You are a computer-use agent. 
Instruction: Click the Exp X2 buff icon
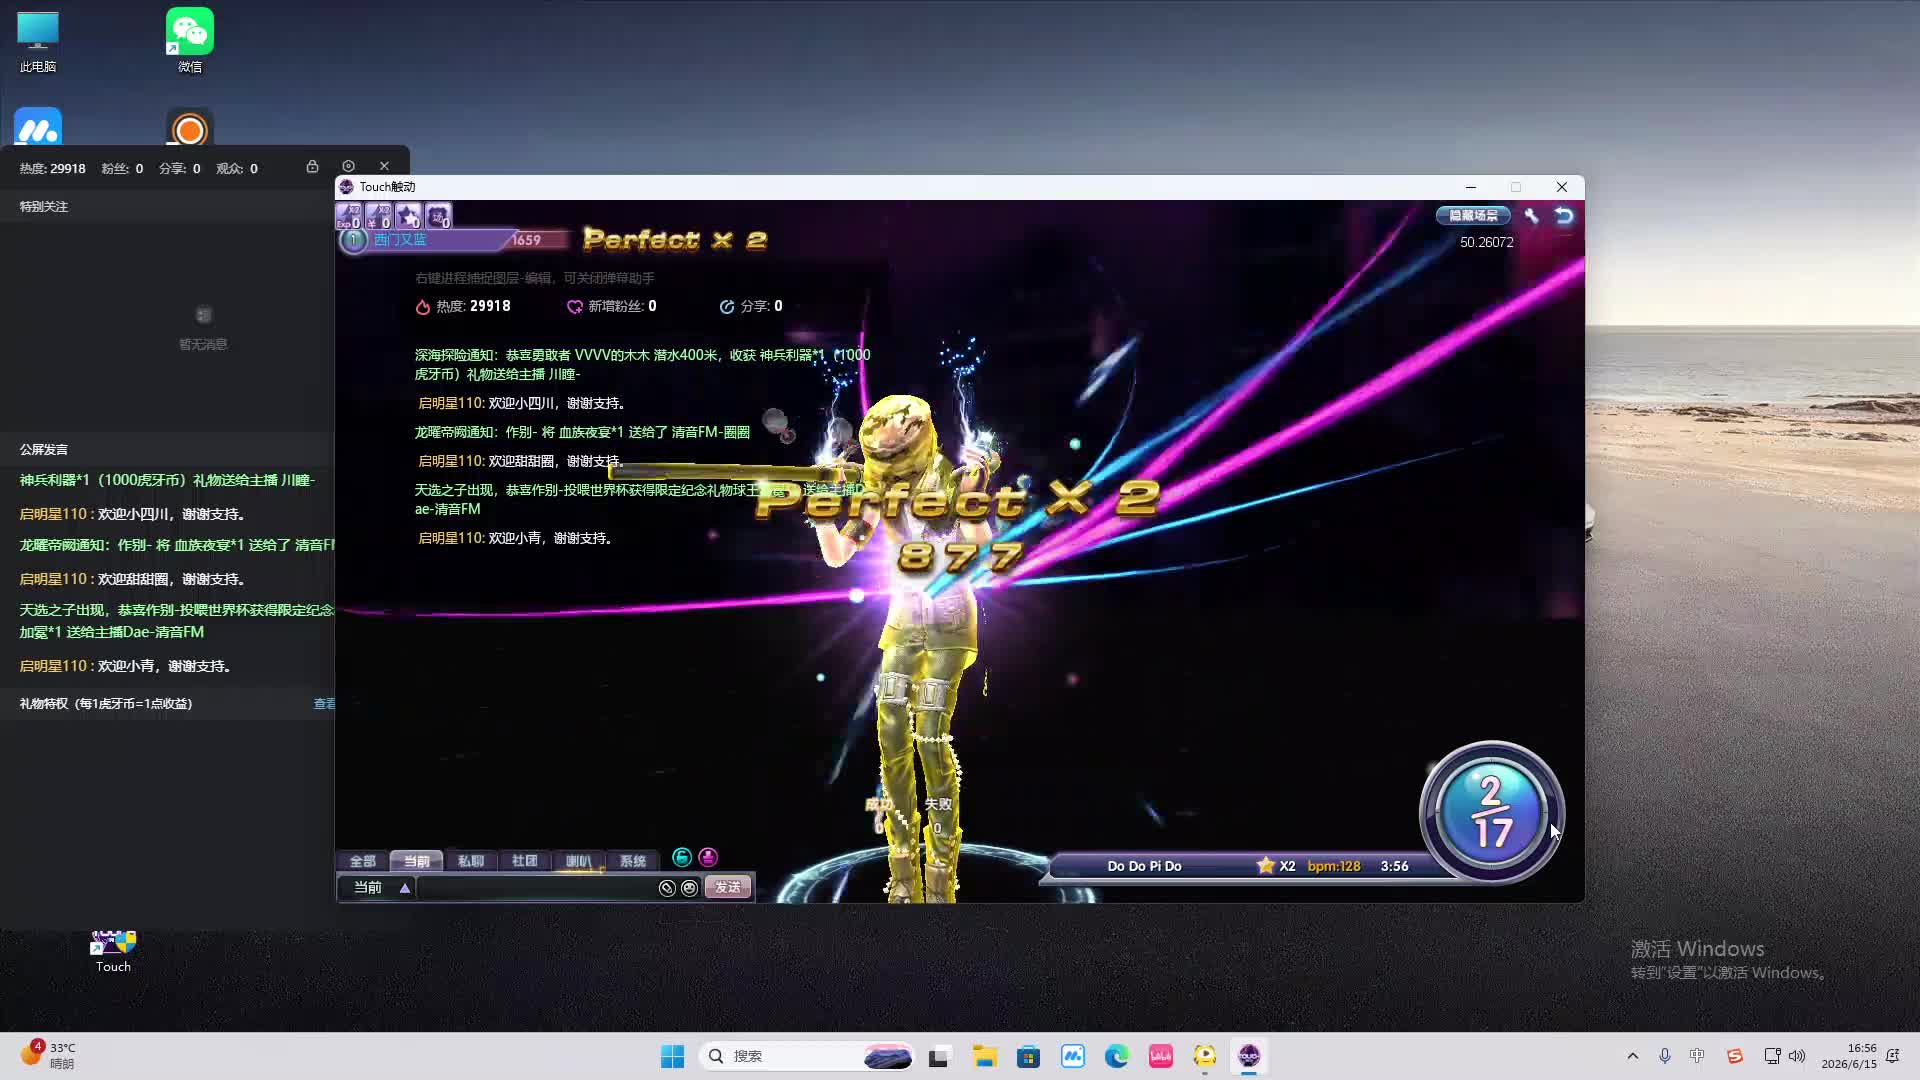(349, 215)
